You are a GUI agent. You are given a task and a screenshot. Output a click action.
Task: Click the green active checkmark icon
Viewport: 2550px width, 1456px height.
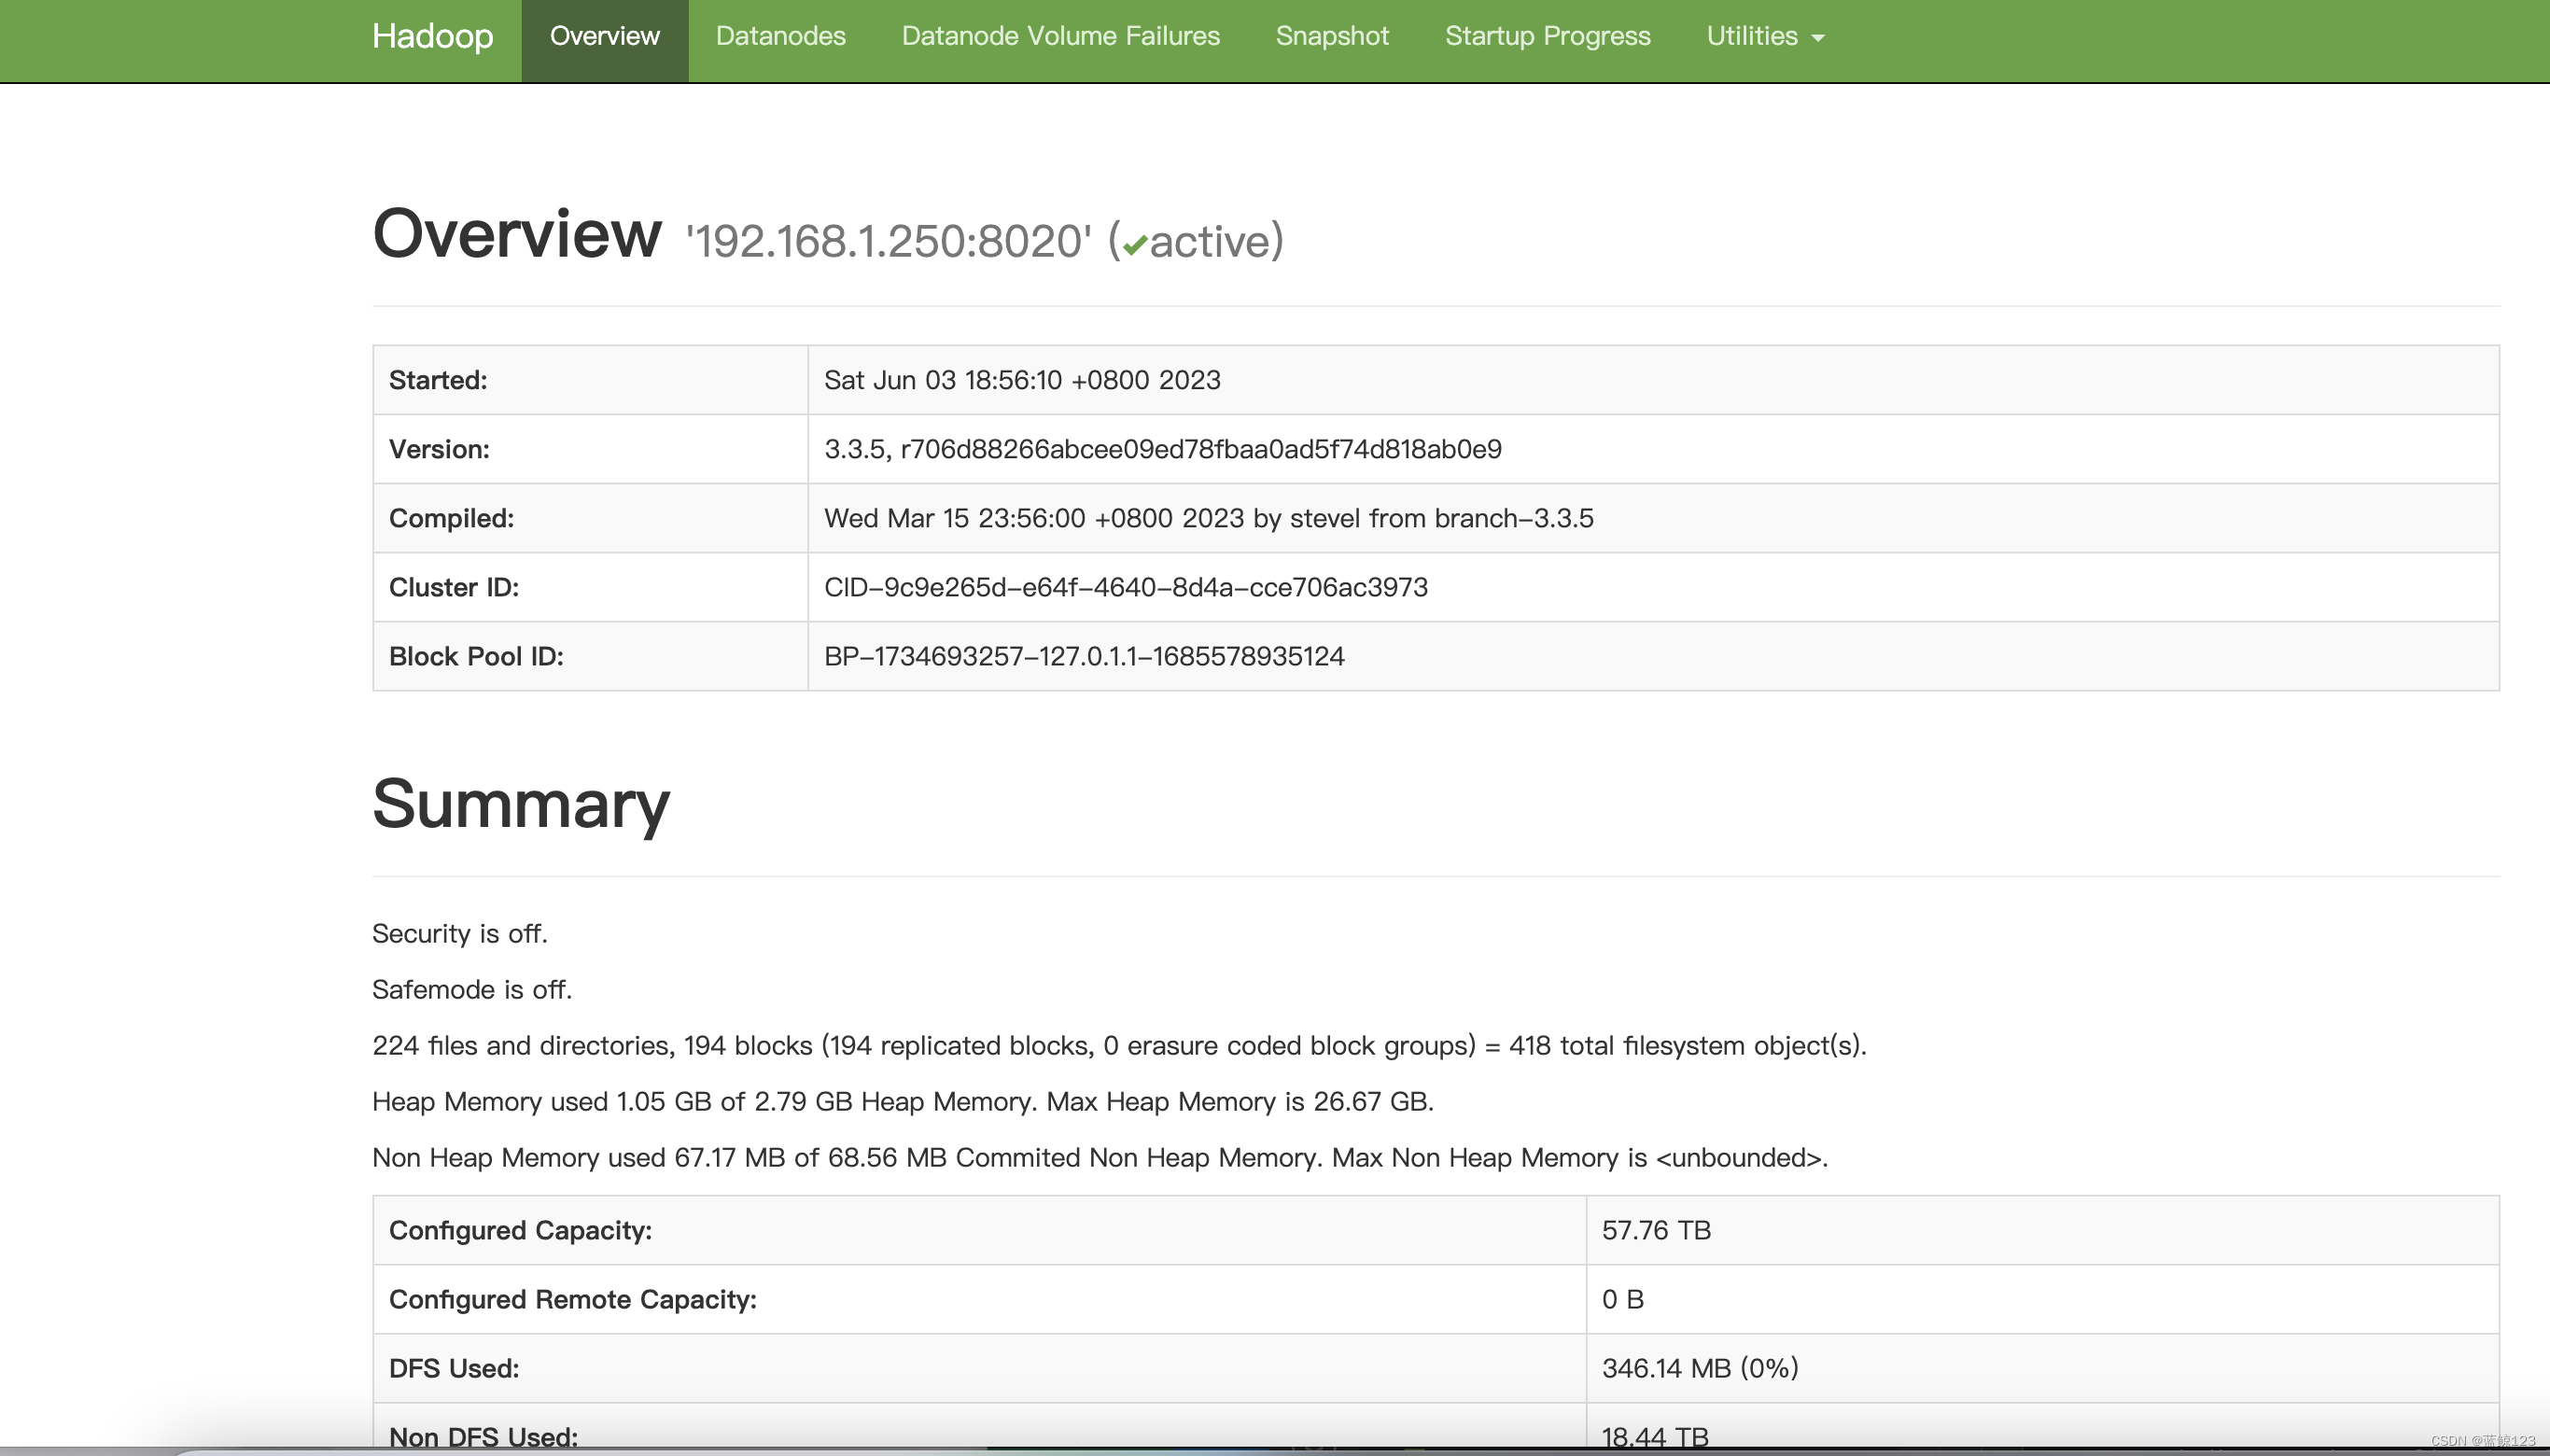click(1135, 246)
